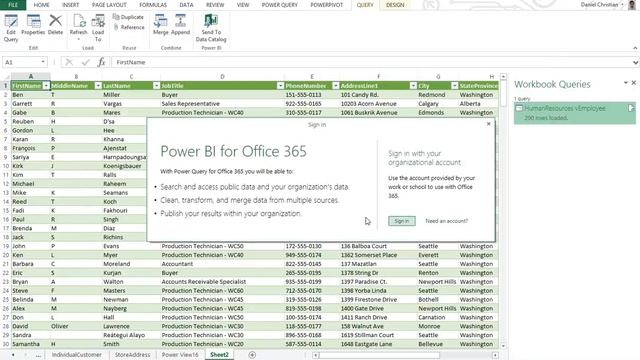Click the formula bar confirm checkmark
The height and width of the screenshot is (360, 640).
point(85,62)
